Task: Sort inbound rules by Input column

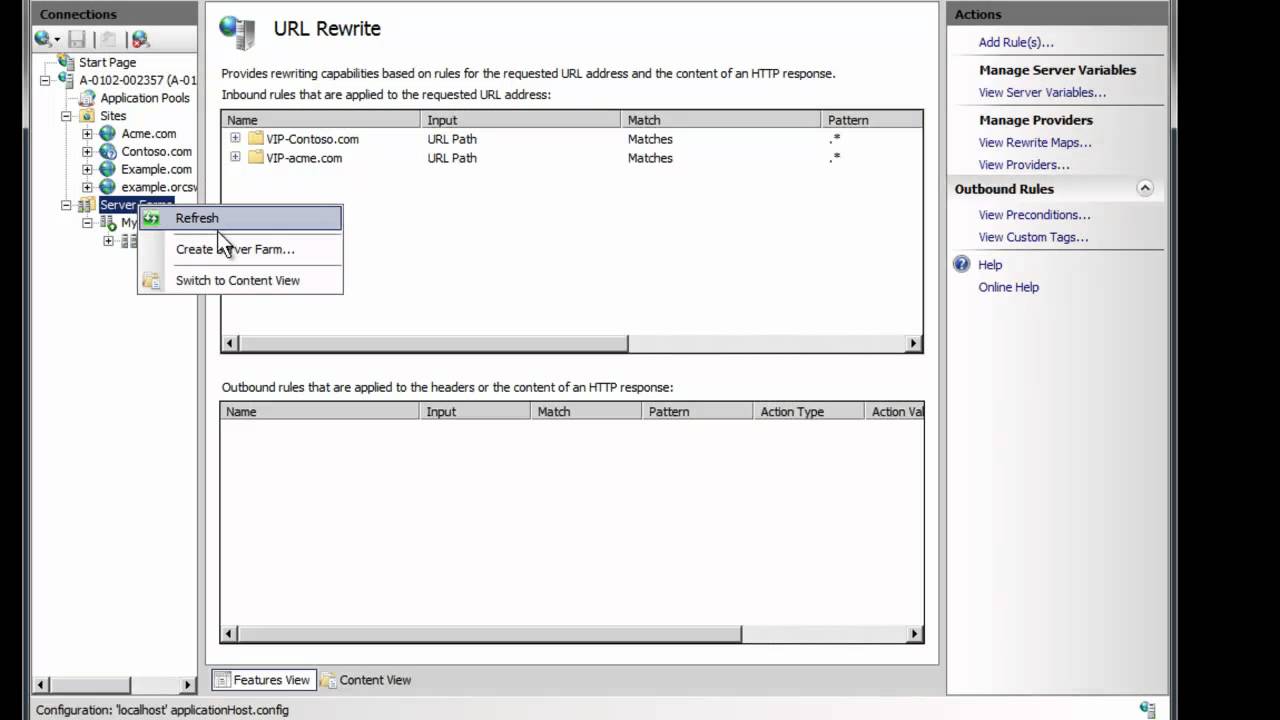Action: (521, 120)
